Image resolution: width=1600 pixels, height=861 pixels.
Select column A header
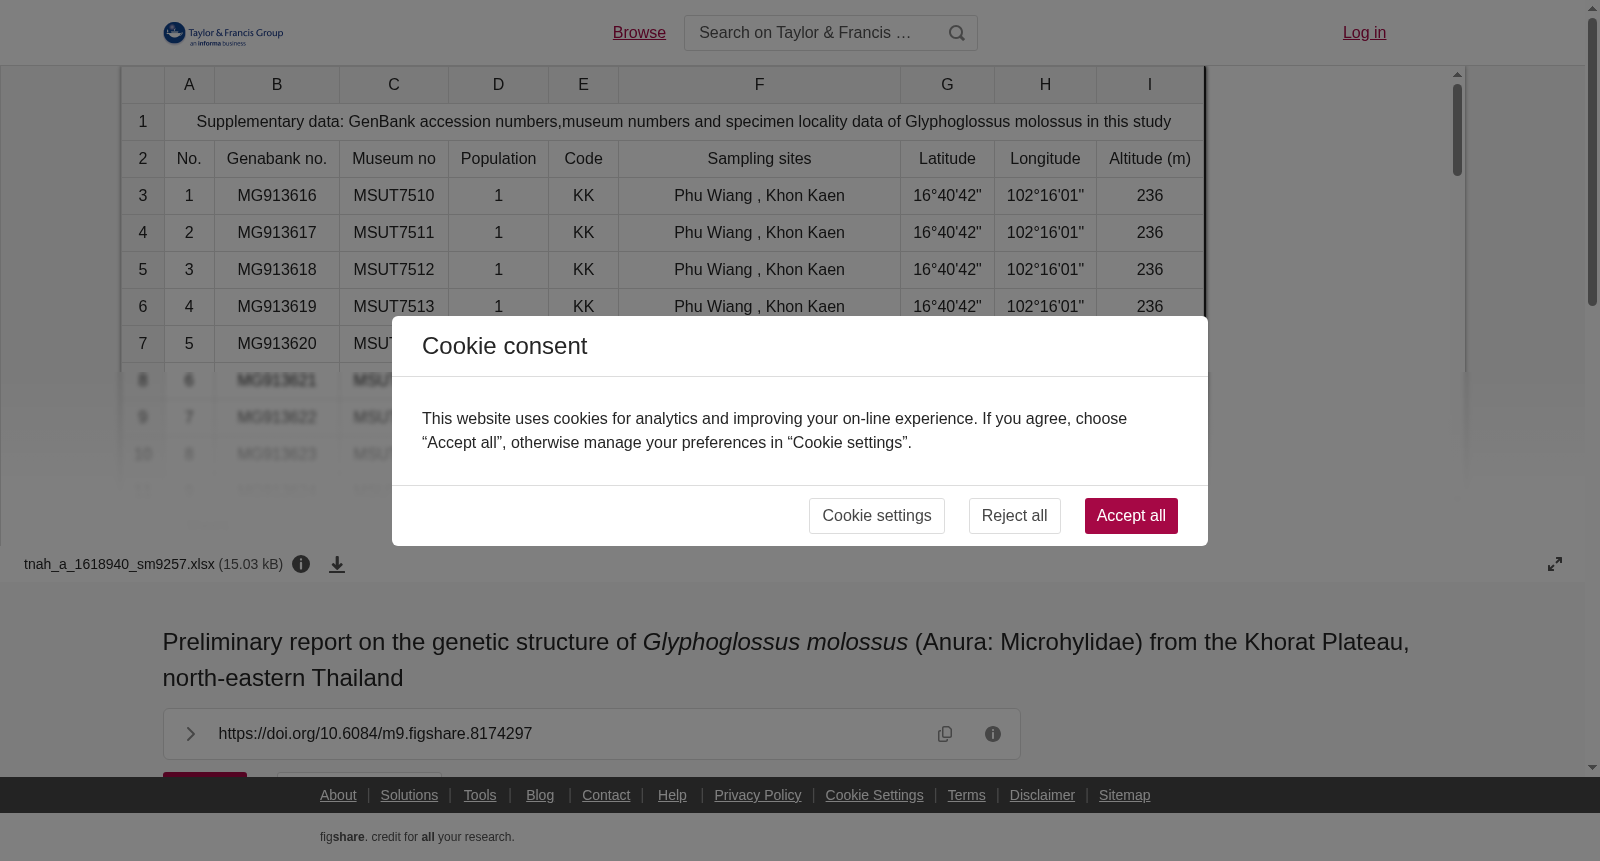[189, 85]
